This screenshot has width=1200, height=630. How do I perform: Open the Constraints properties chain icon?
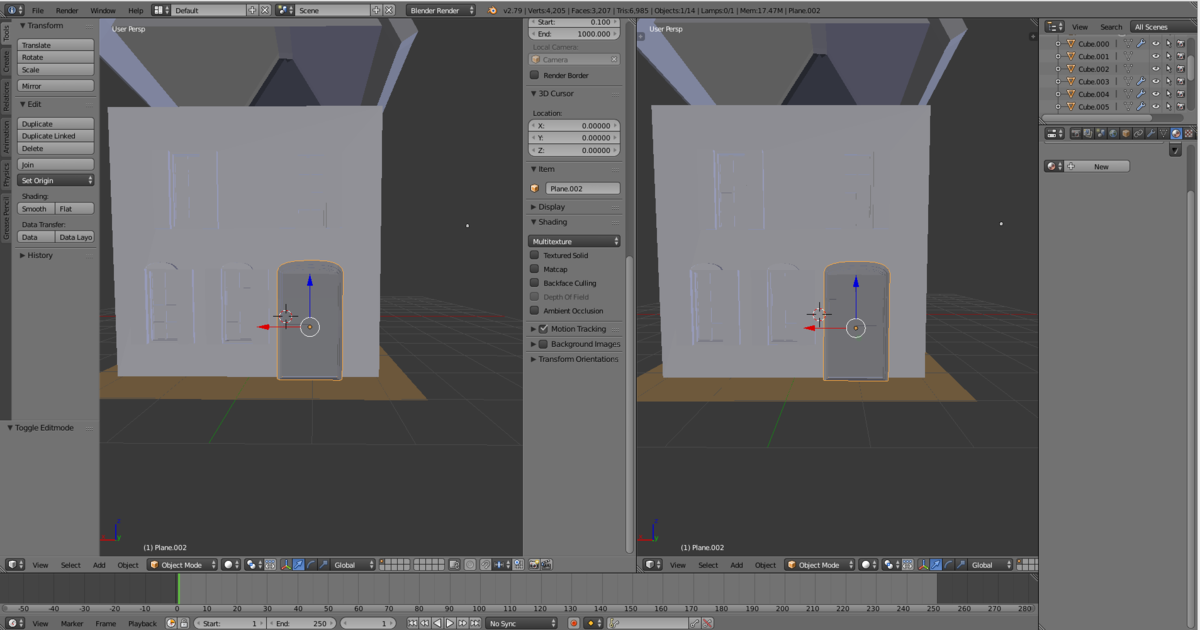click(x=1139, y=133)
